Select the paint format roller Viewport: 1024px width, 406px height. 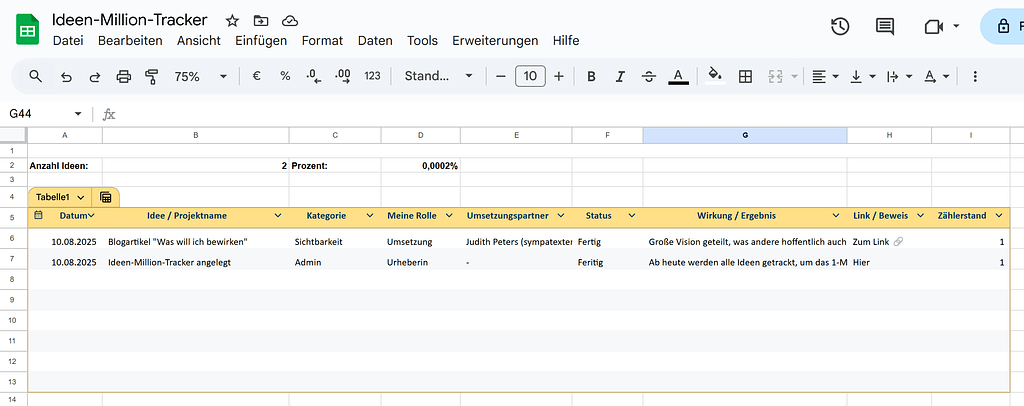pyautogui.click(x=152, y=76)
